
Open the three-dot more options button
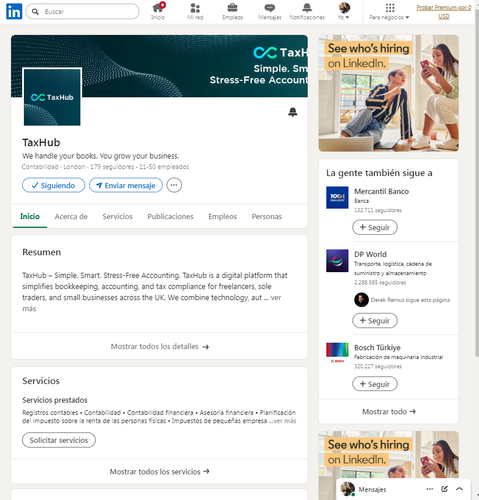coord(174,185)
